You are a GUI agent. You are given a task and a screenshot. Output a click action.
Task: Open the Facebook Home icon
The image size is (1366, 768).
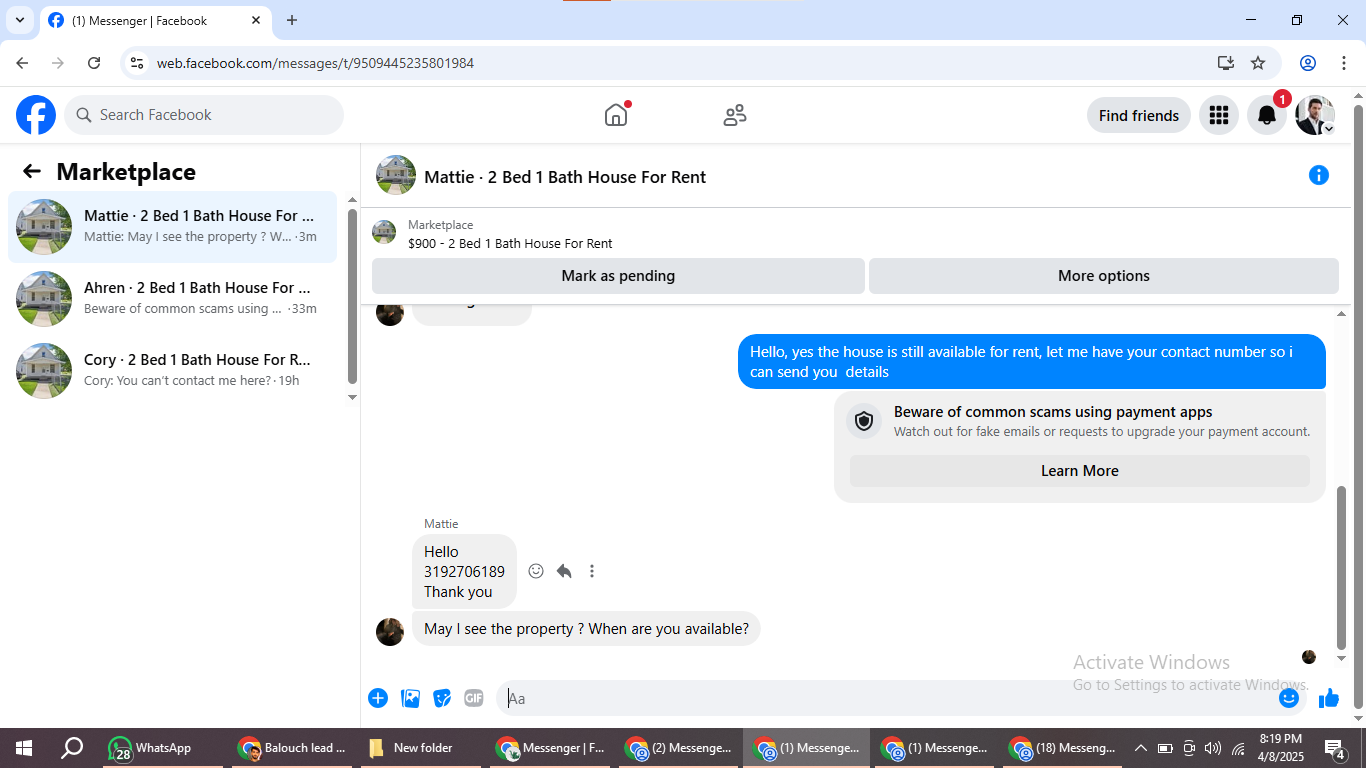616,115
